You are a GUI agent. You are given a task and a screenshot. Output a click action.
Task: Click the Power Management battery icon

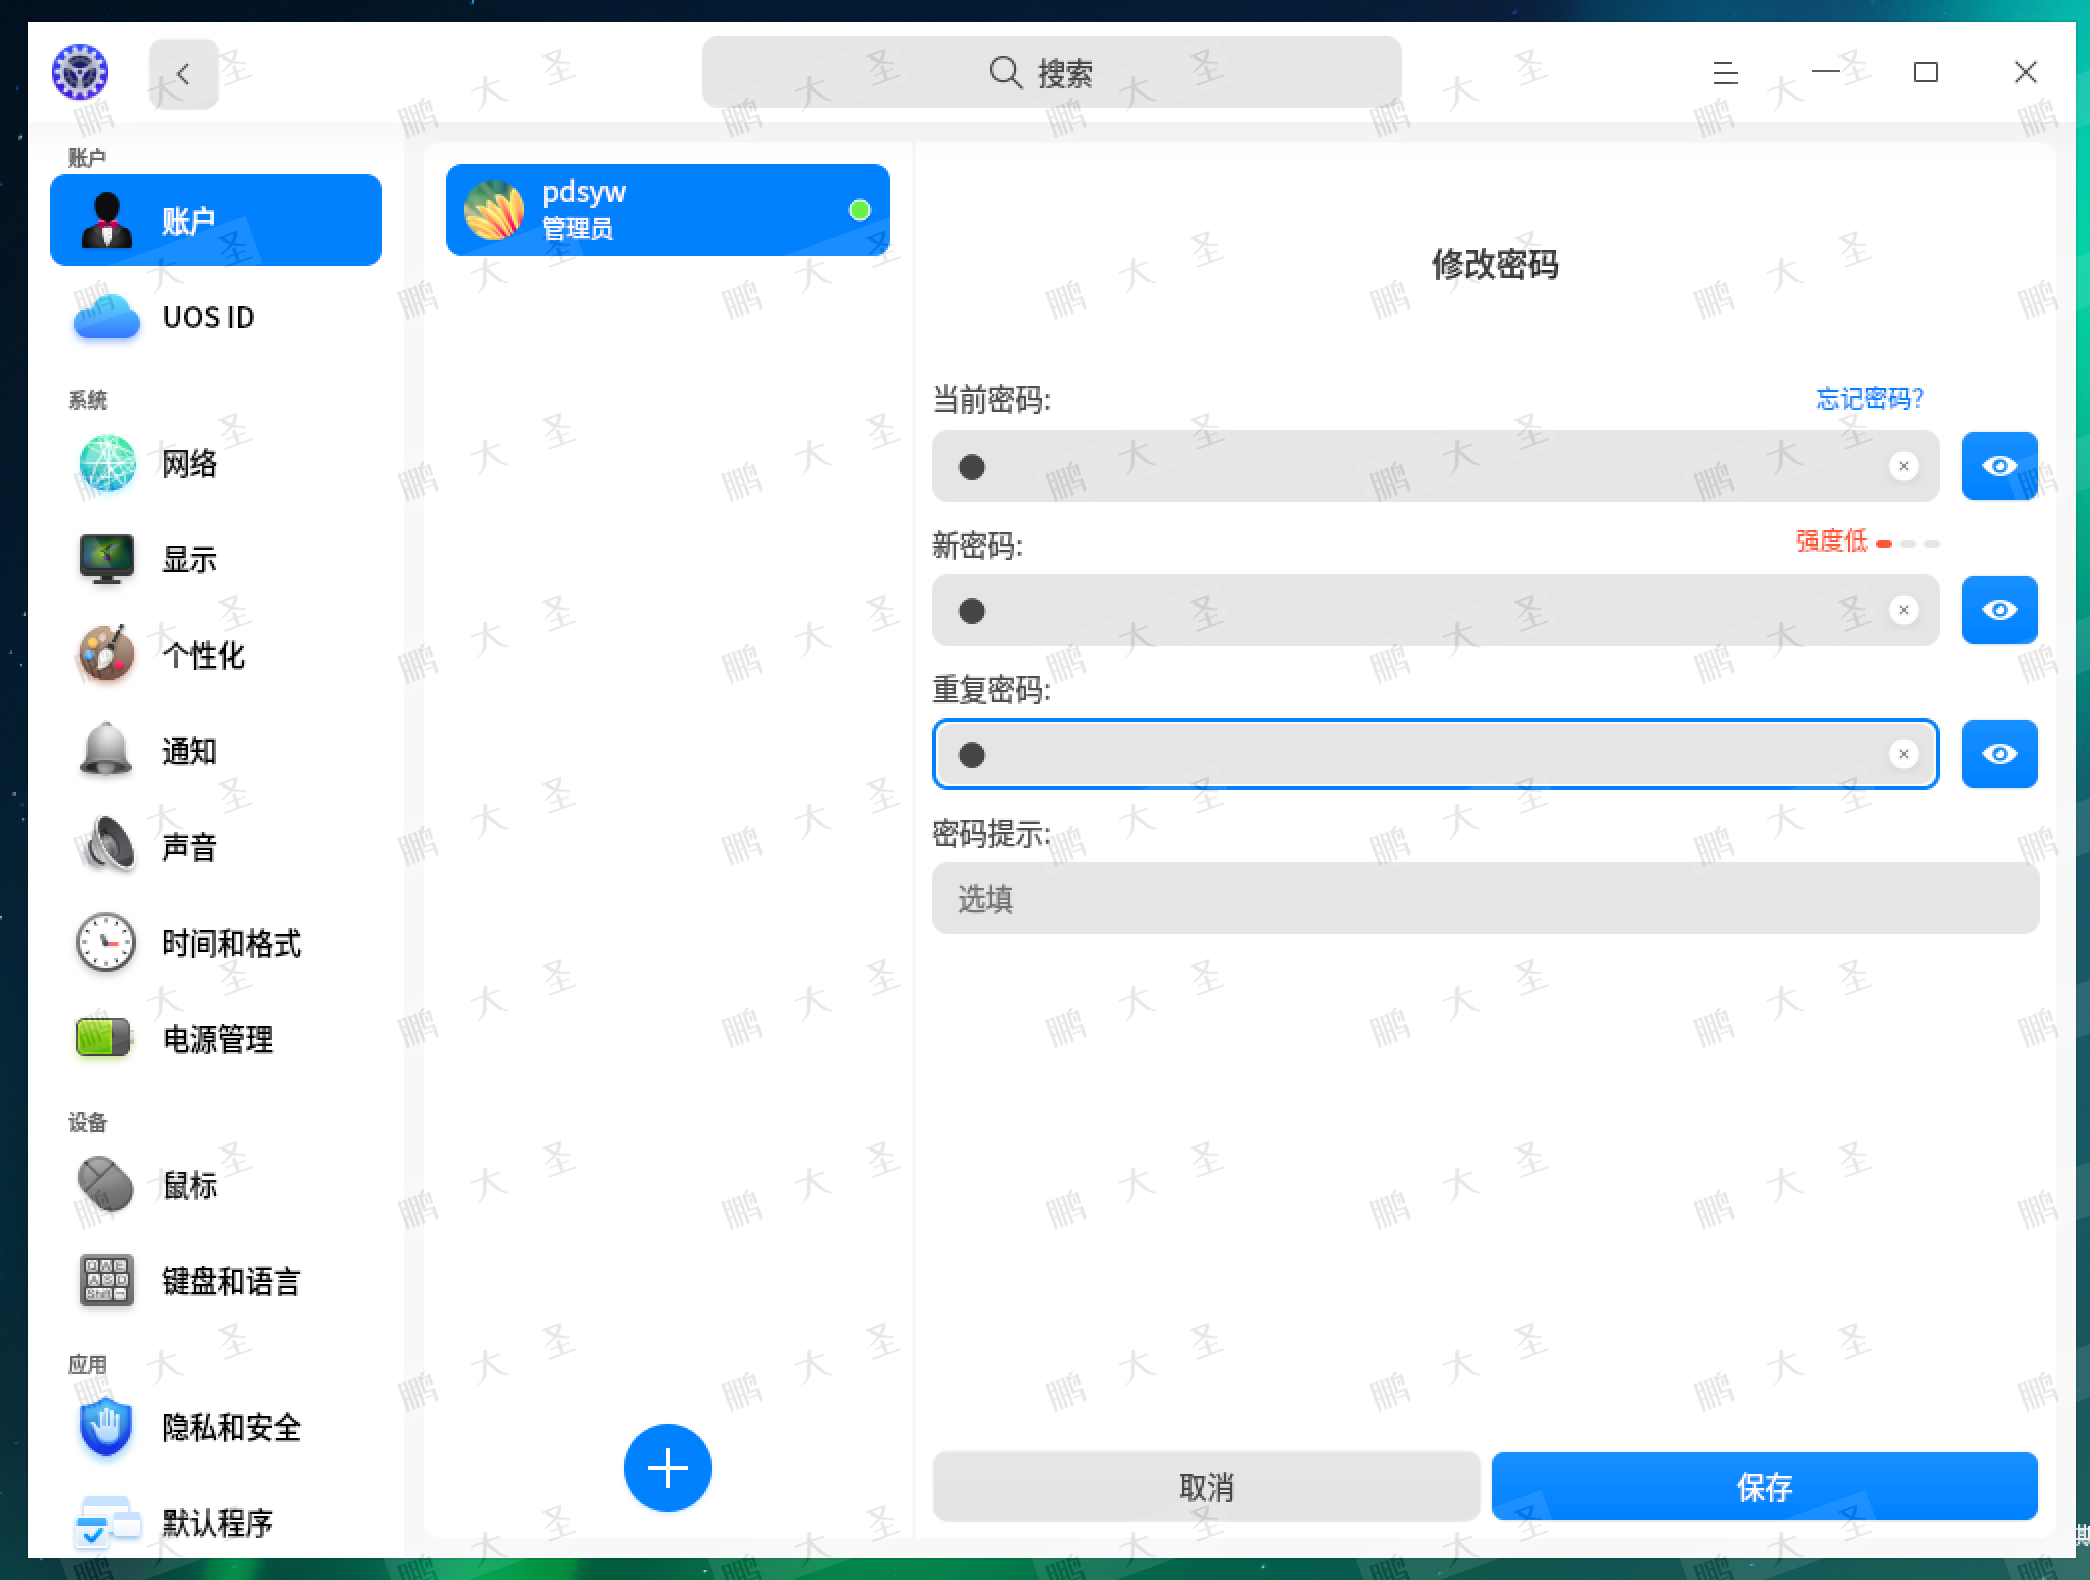point(104,1038)
